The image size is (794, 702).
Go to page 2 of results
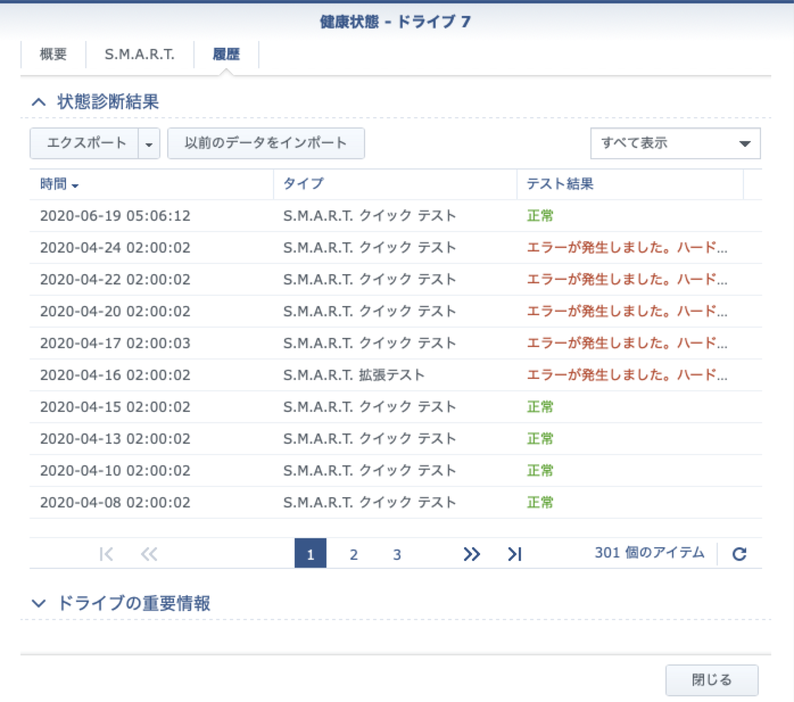[x=353, y=554]
